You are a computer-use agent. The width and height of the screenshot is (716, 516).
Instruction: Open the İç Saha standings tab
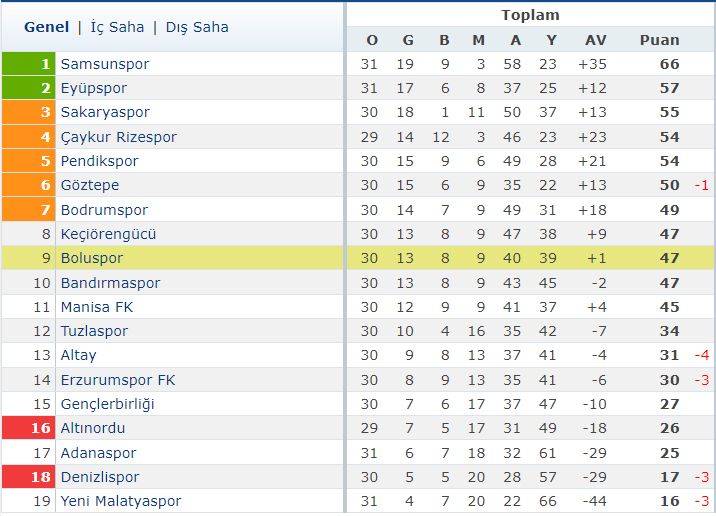point(117,27)
